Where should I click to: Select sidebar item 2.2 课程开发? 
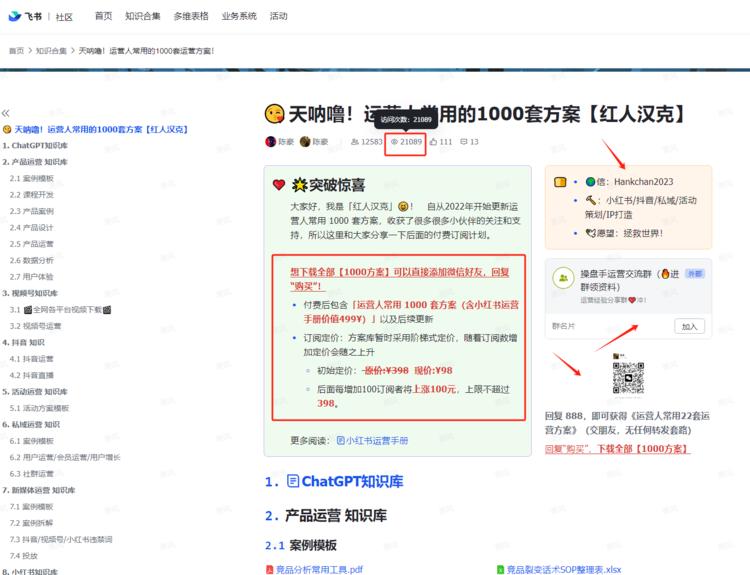(x=32, y=195)
